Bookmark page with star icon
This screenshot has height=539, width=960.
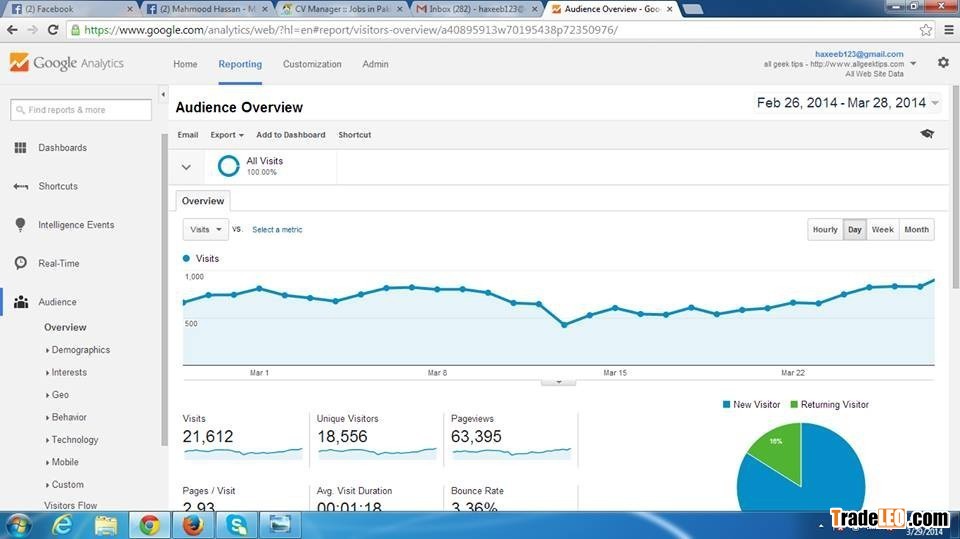[926, 29]
